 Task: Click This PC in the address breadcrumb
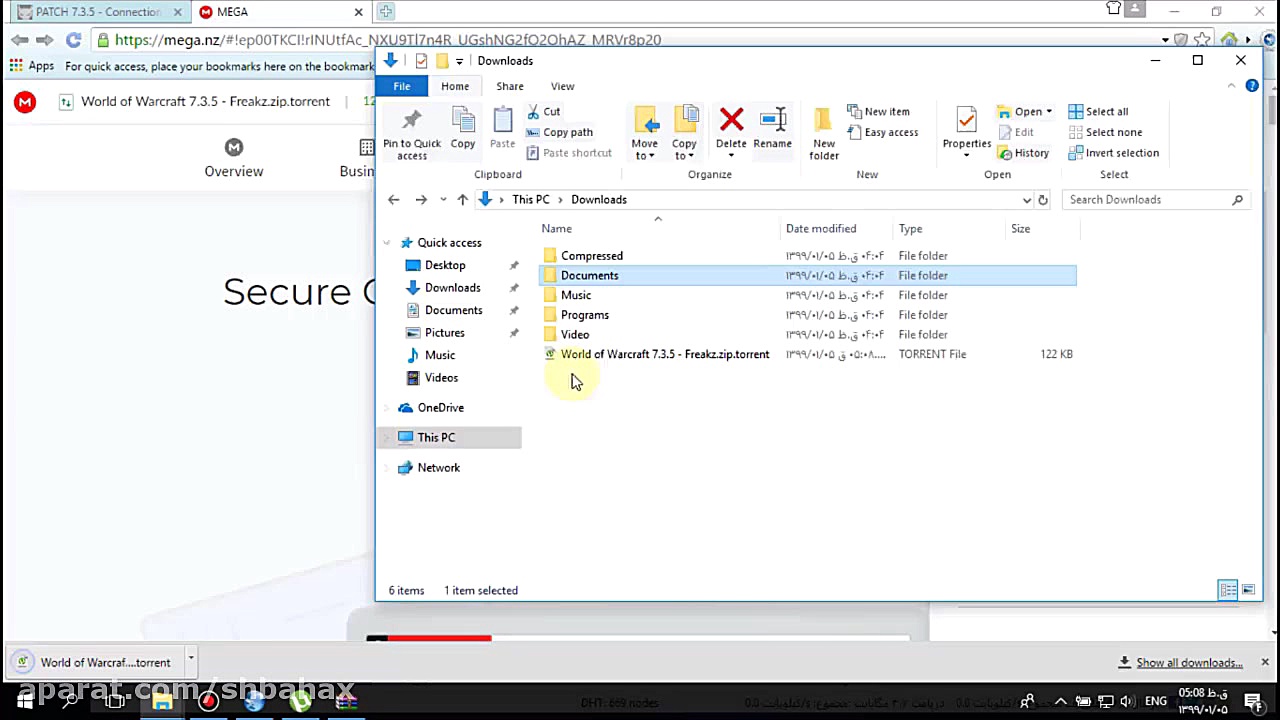(531, 200)
